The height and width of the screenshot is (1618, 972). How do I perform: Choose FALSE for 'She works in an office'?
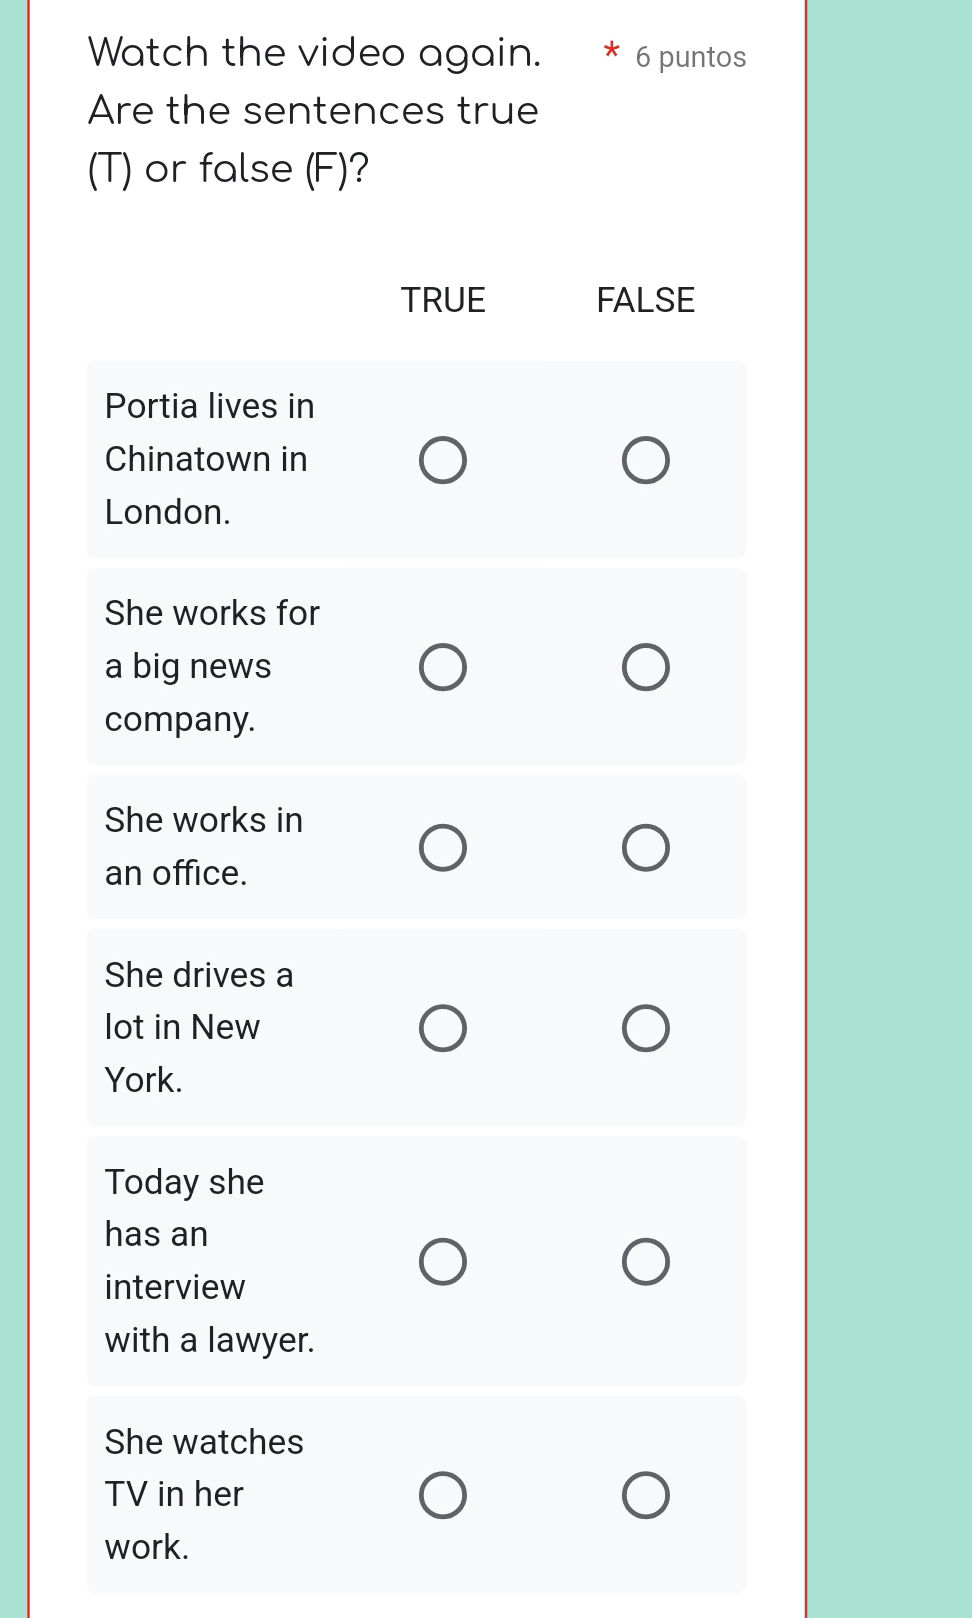coord(645,848)
